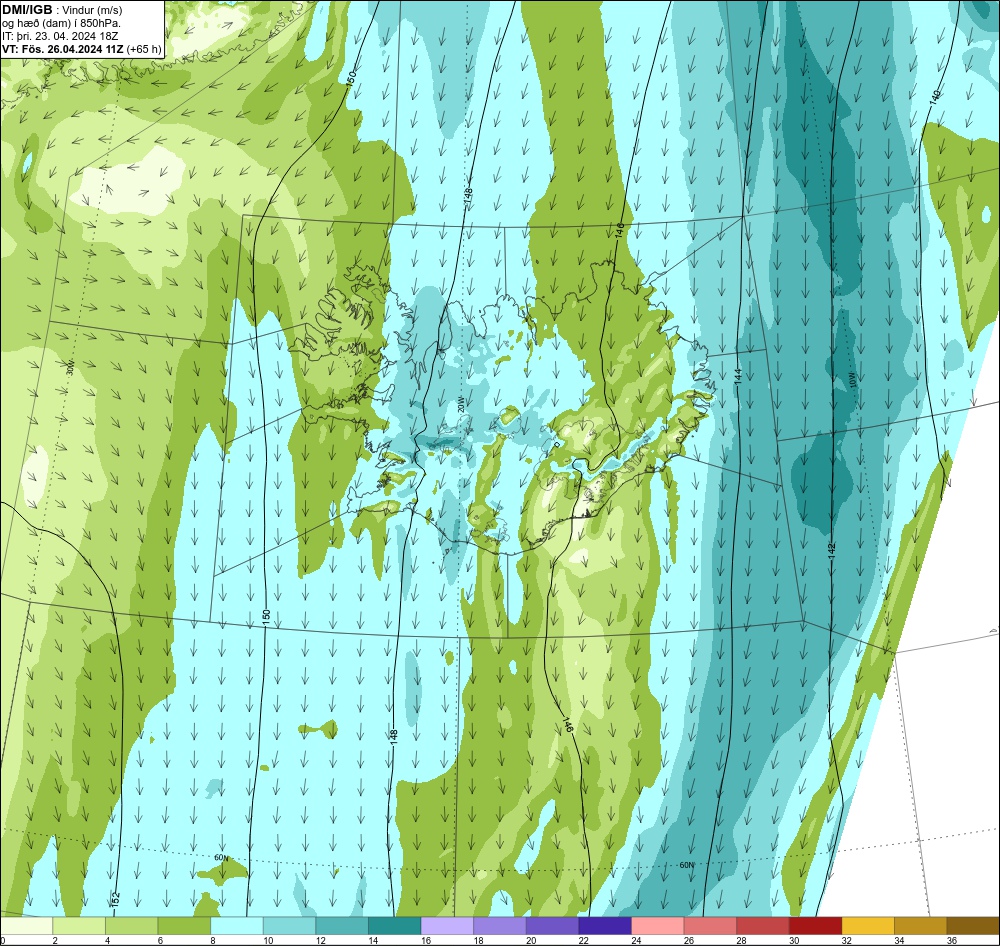Click the "10W" longitude label
The height and width of the screenshot is (946, 1000).
click(853, 381)
